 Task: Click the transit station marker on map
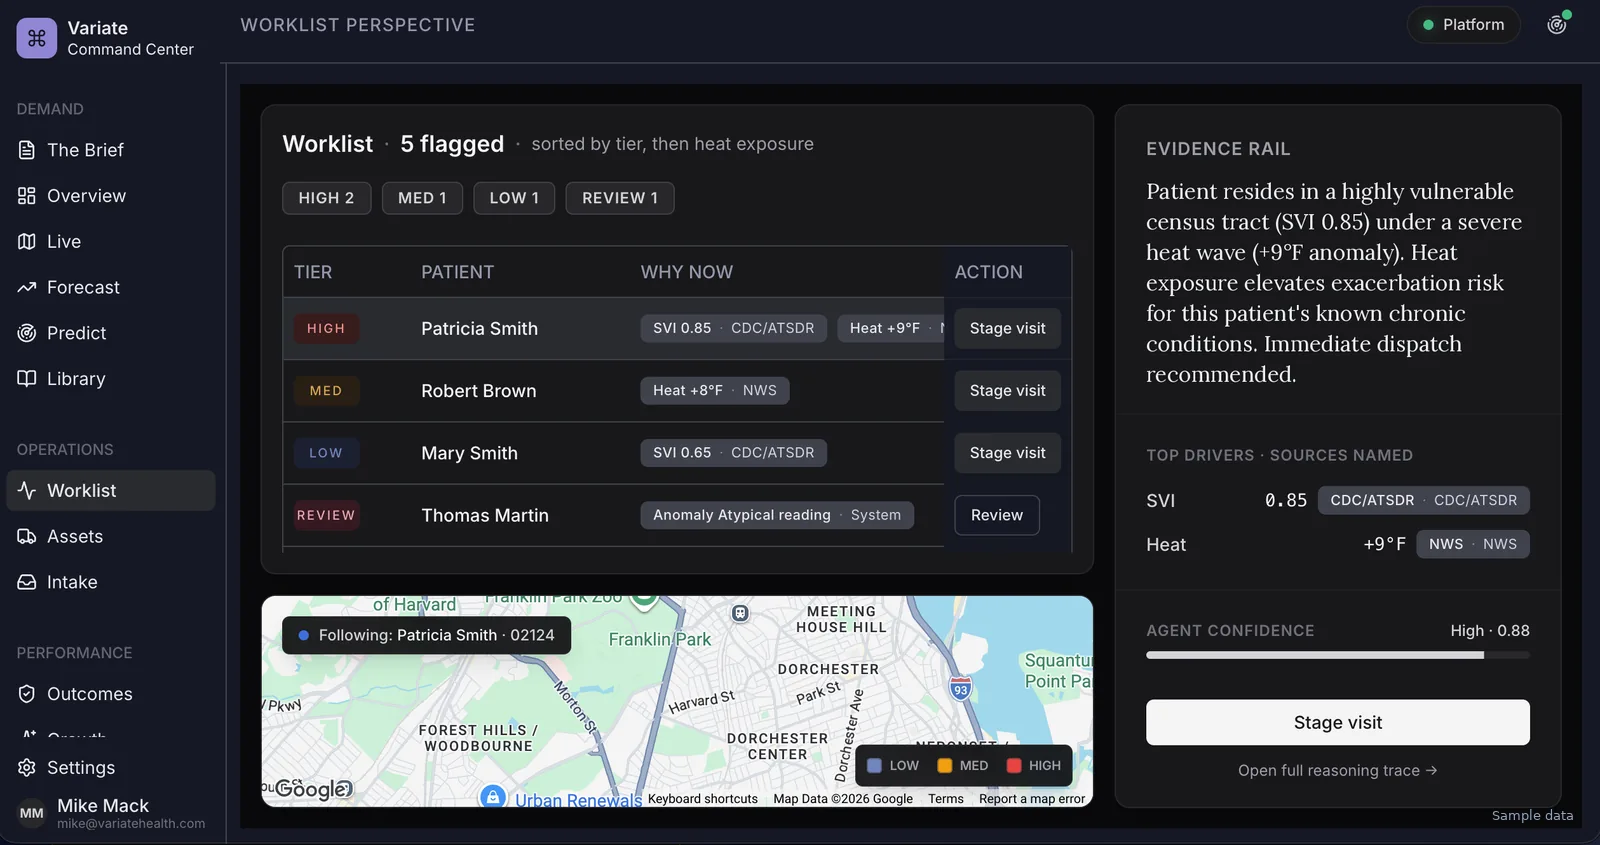coord(740,613)
